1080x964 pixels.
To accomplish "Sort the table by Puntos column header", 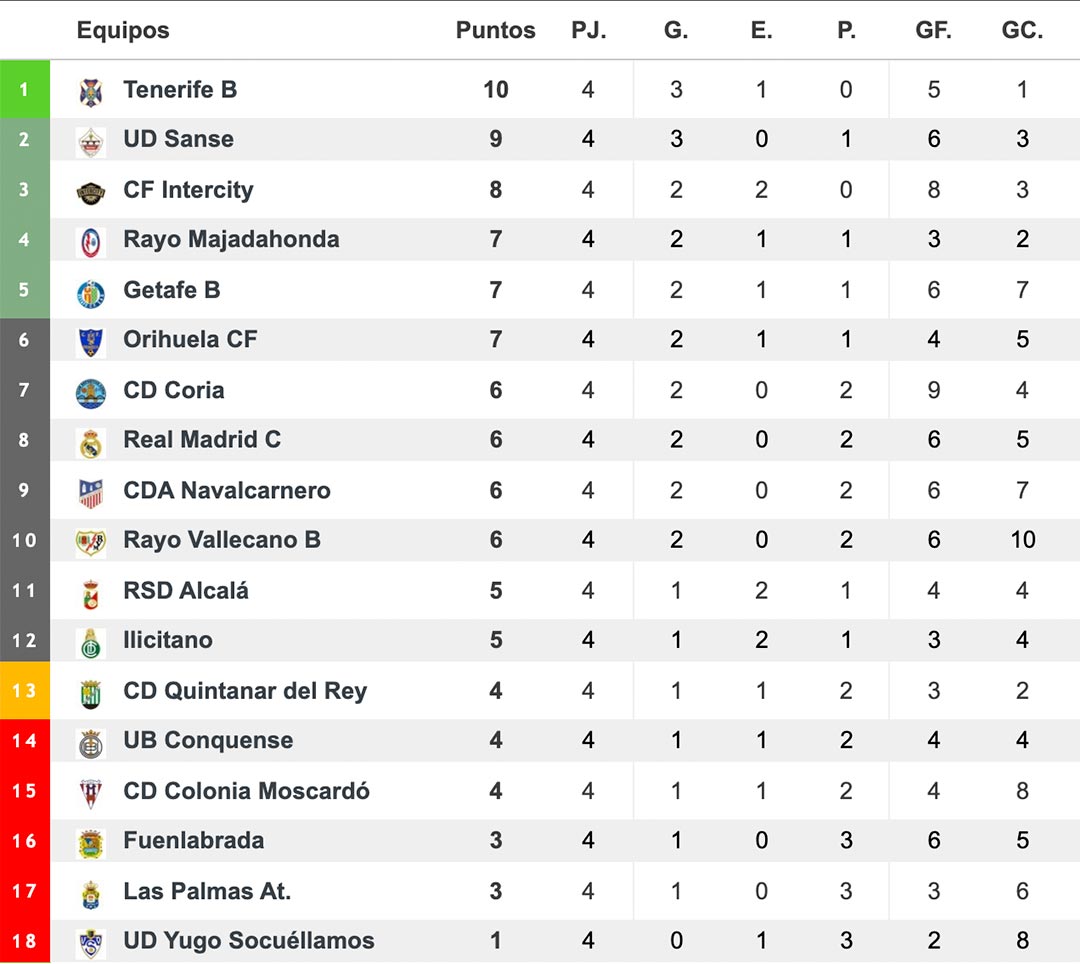I will tap(495, 30).
